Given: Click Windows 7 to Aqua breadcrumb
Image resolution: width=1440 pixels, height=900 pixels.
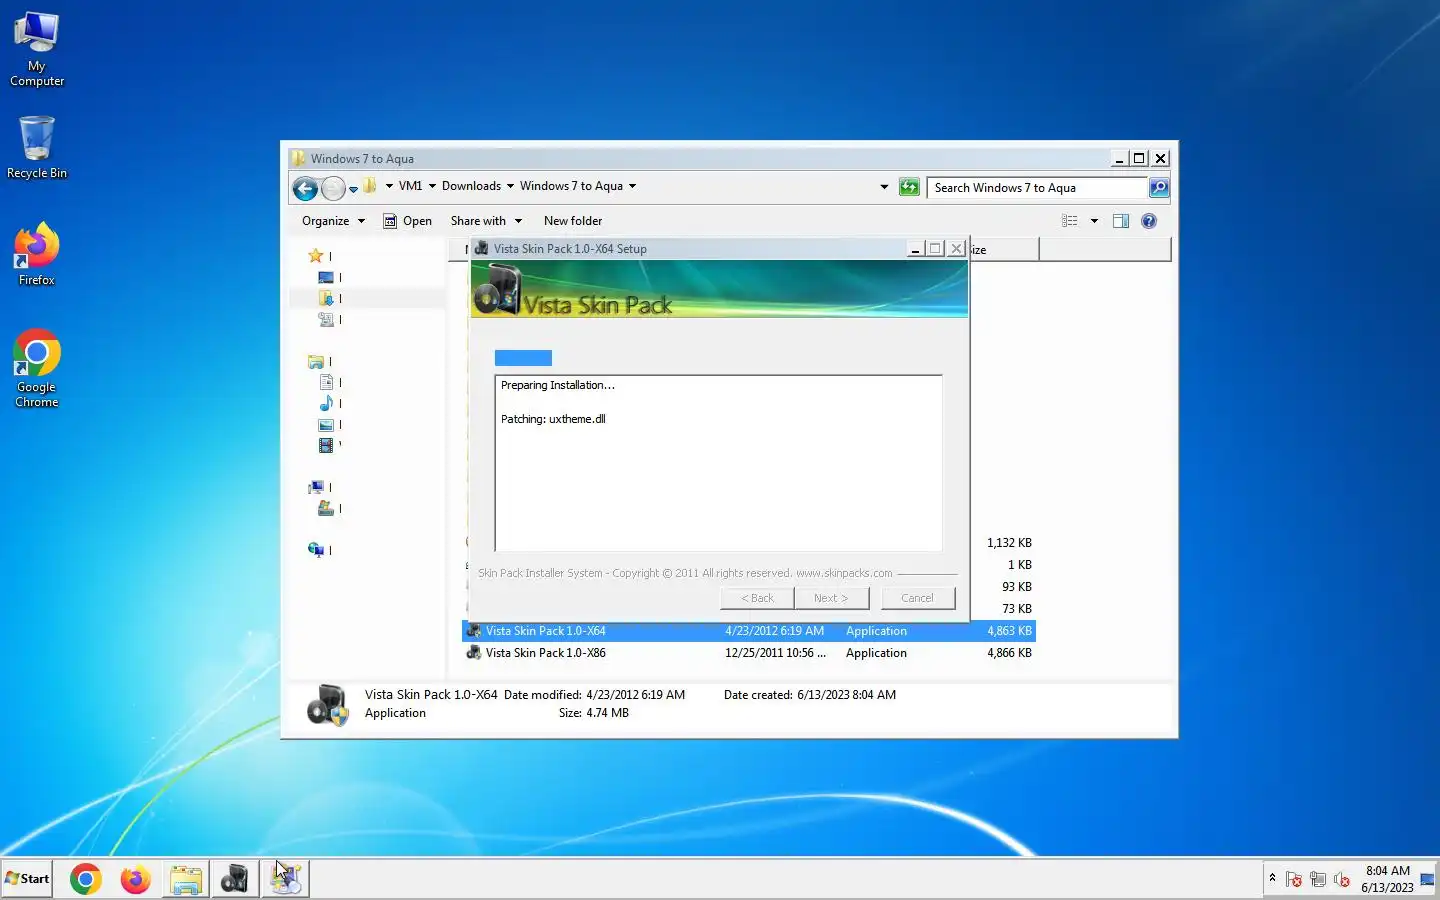Looking at the screenshot, I should coord(571,186).
